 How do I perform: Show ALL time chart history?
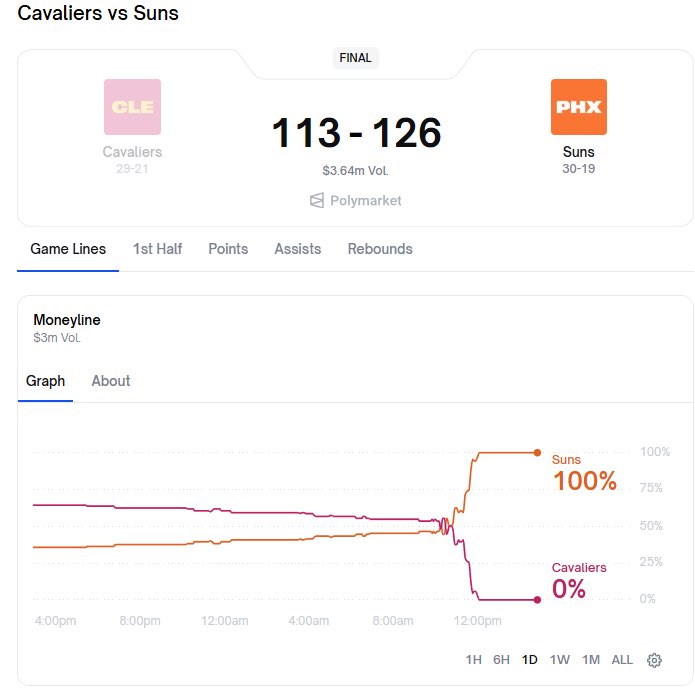pos(622,660)
